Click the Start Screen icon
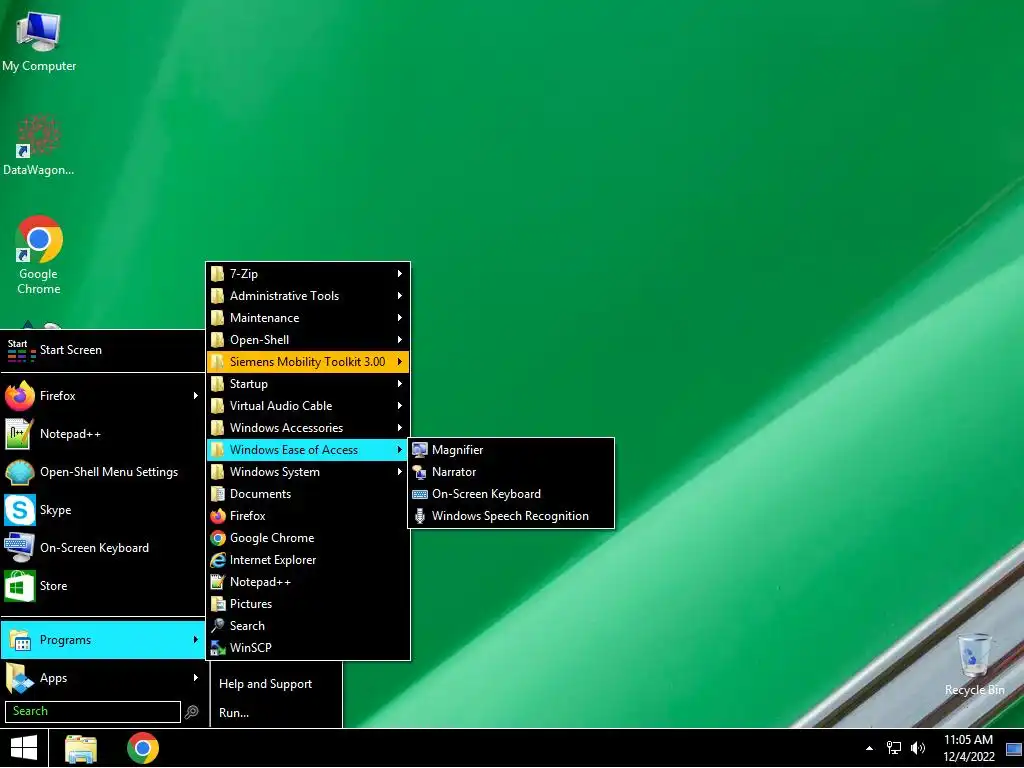The width and height of the screenshot is (1024, 768). 21,350
